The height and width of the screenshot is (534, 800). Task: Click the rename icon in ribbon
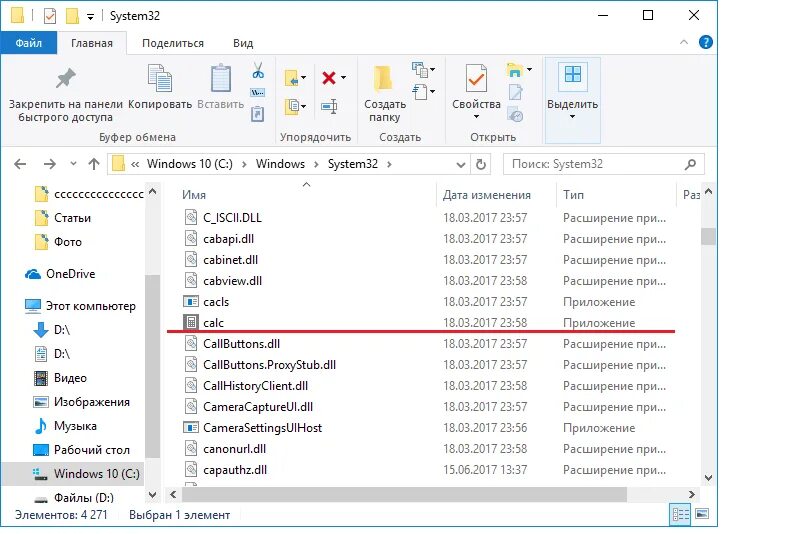click(329, 106)
